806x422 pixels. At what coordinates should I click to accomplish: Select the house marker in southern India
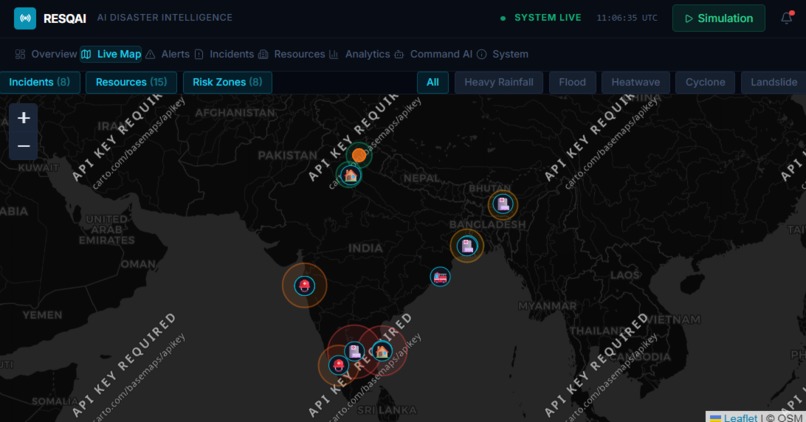381,351
